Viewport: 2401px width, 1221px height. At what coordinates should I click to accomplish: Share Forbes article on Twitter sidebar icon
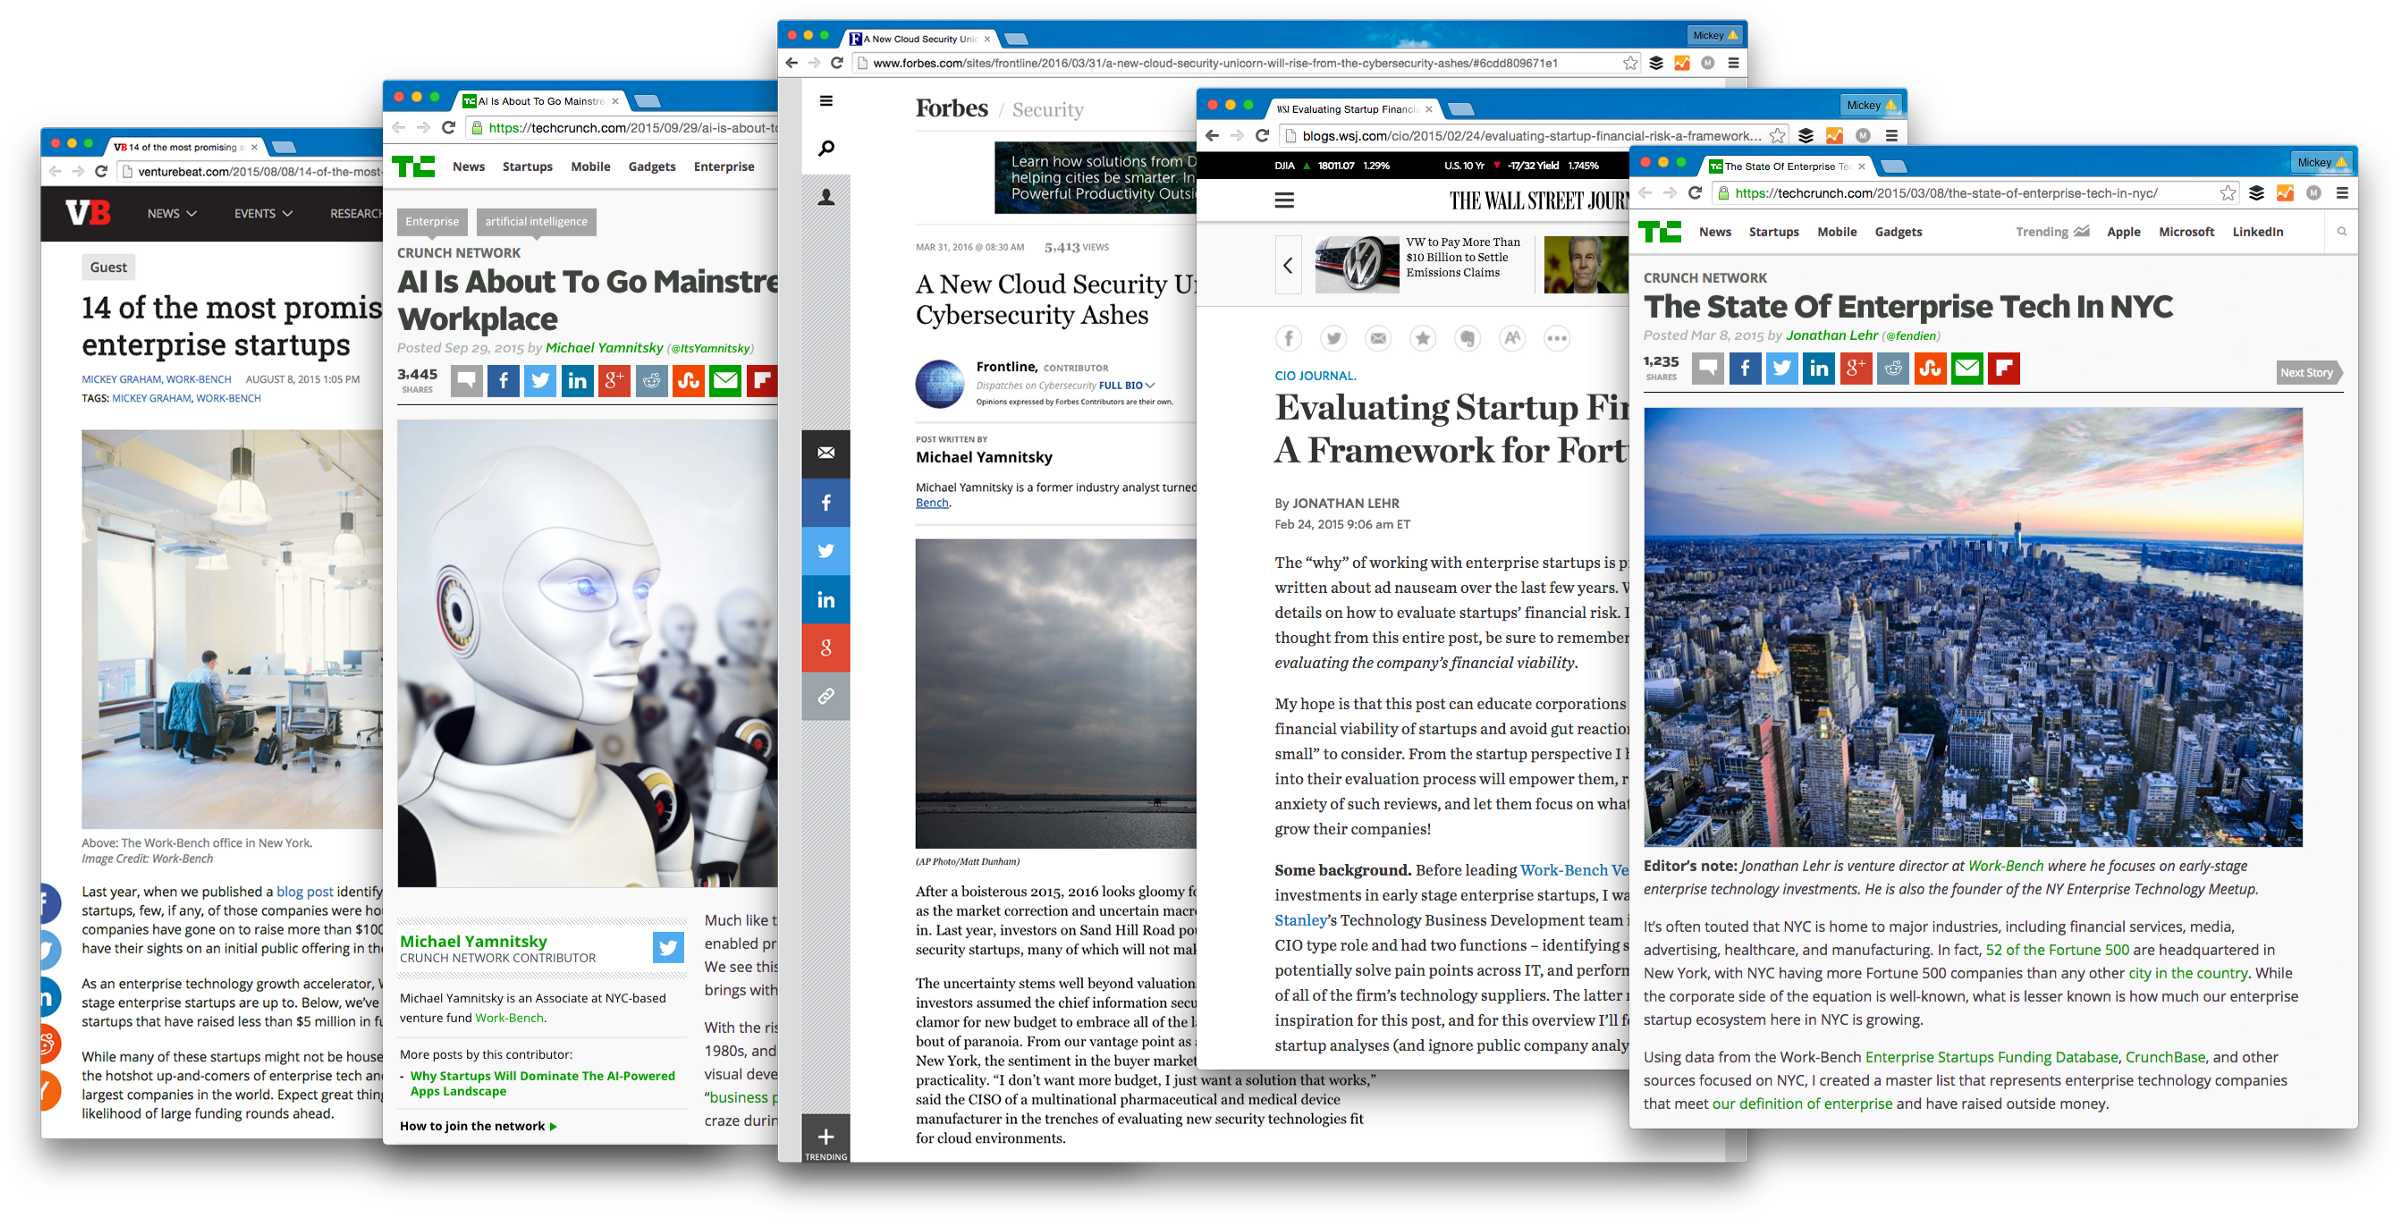click(826, 551)
